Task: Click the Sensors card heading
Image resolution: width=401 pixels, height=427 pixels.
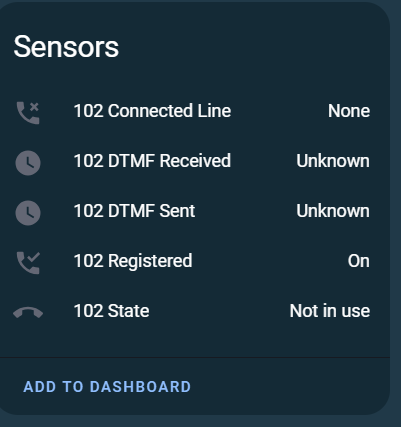Action: (66, 47)
